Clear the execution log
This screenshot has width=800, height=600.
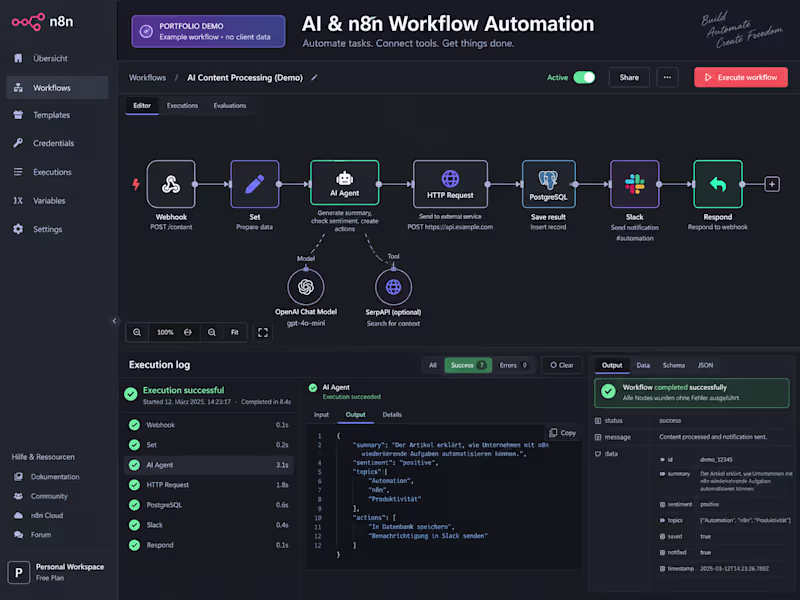562,365
